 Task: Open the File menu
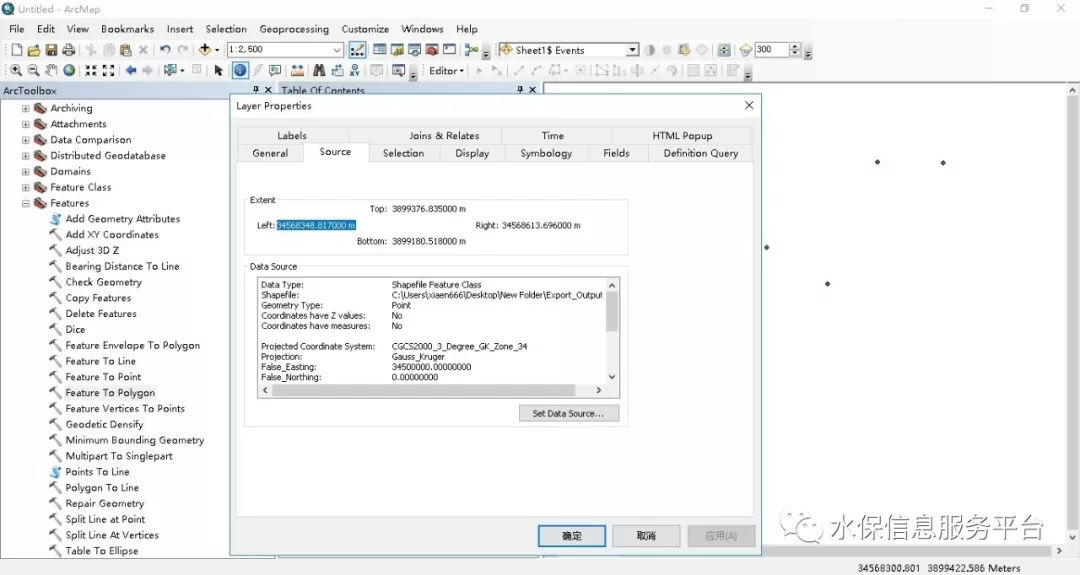click(x=17, y=29)
